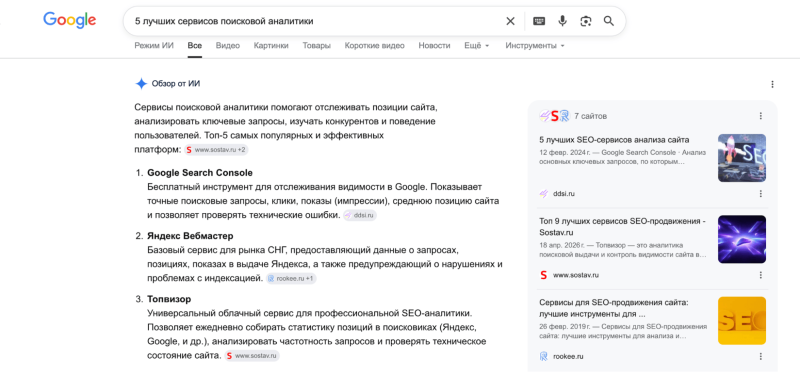
Task: Click rocket SEO thumbnail of ddsi.ru result
Action: [741, 158]
